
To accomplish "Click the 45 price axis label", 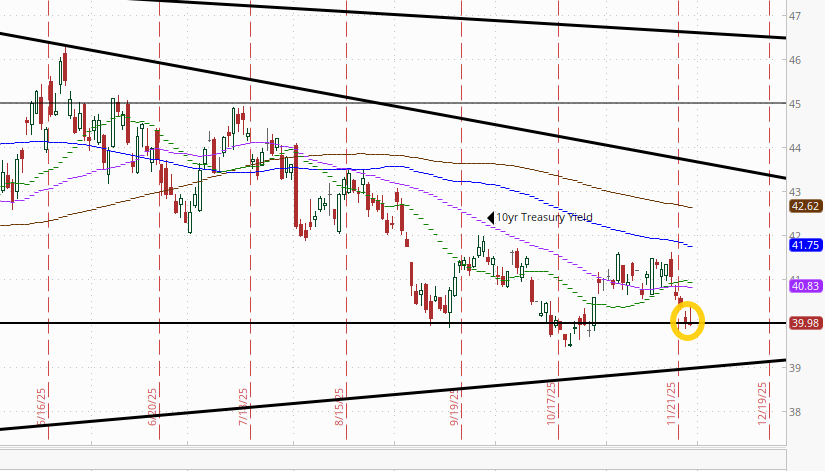I will coord(794,104).
